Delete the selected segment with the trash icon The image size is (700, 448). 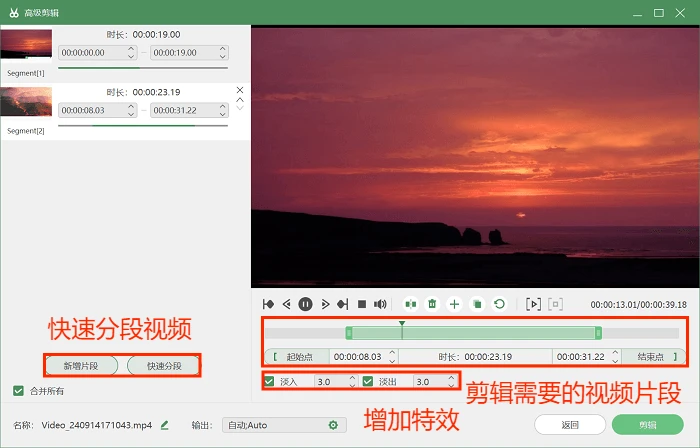432,304
